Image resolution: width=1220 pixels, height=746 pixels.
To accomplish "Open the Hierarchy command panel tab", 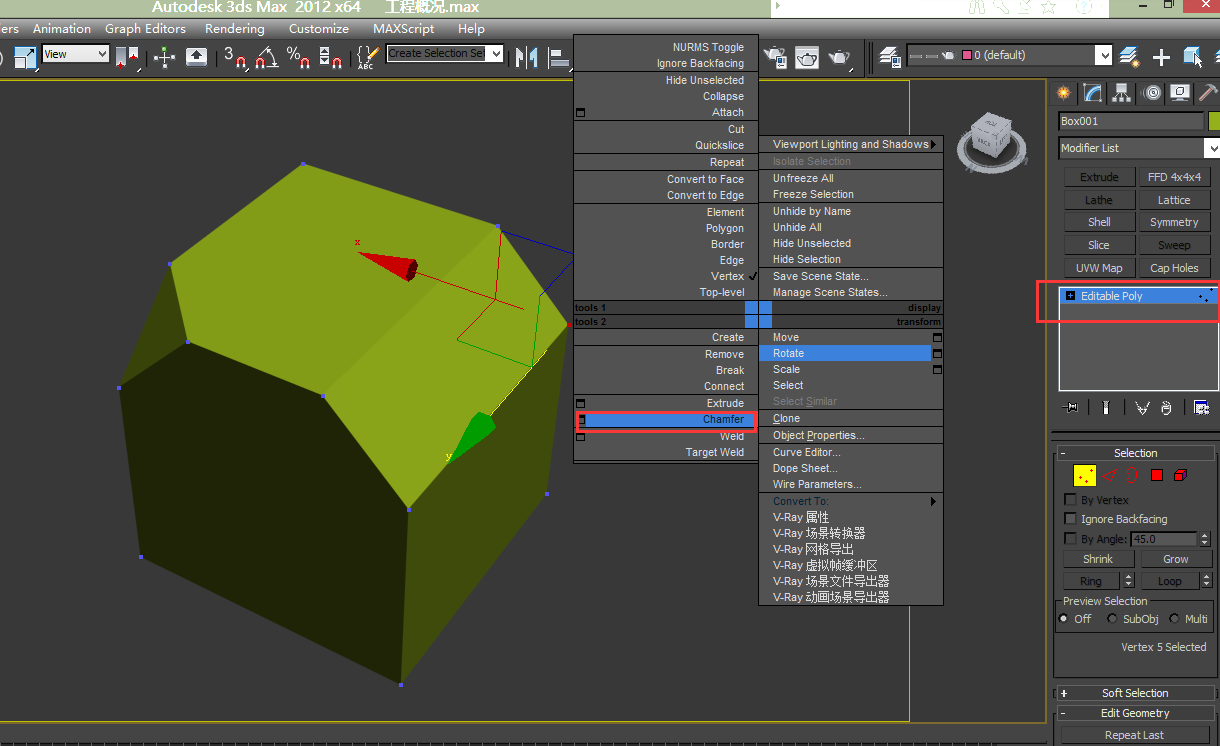I will point(1122,93).
